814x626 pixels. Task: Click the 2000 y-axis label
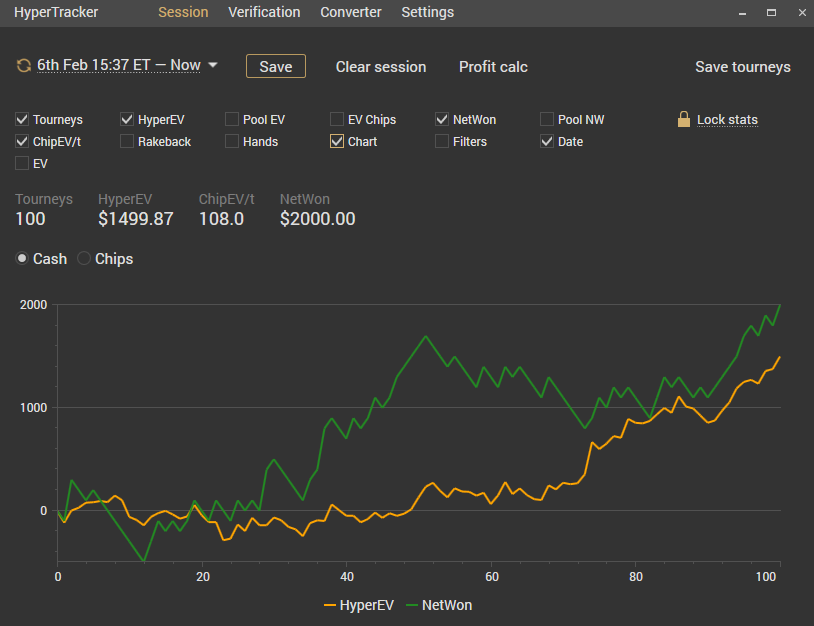point(33,305)
